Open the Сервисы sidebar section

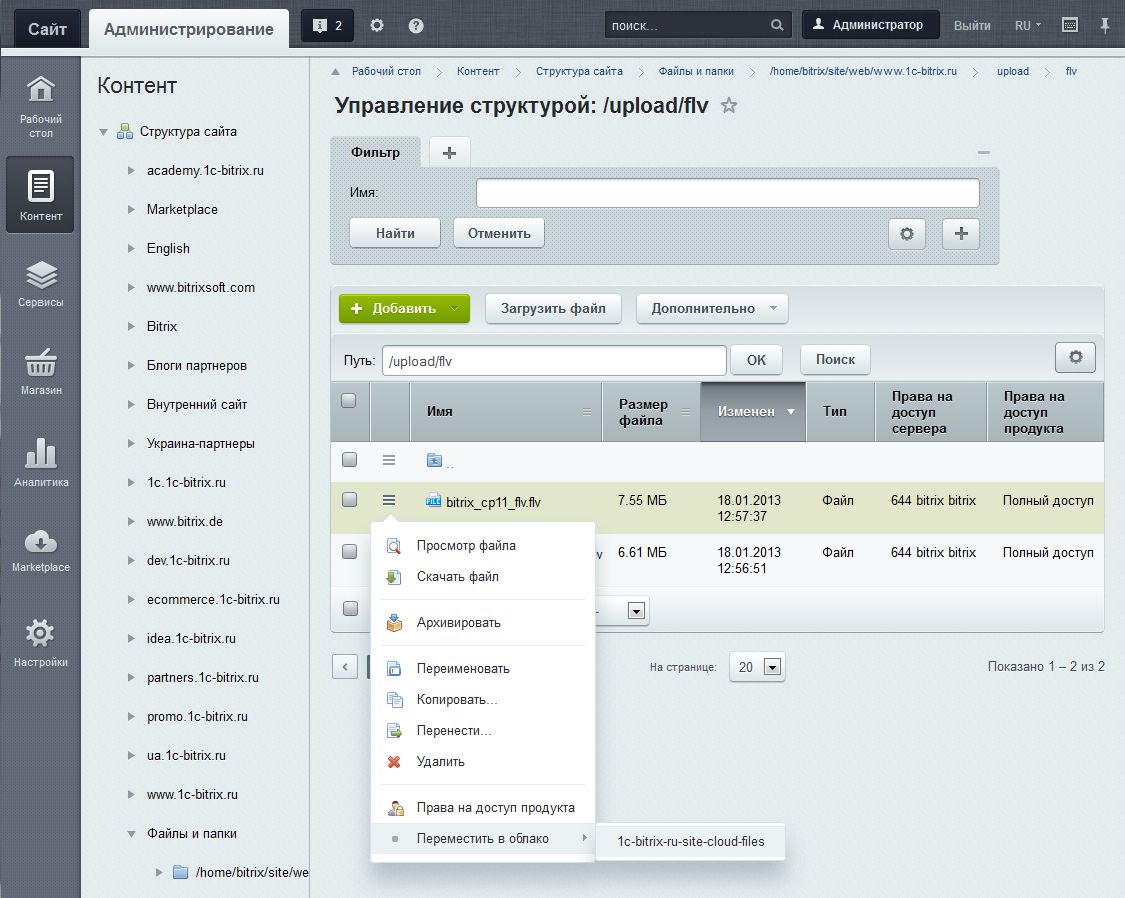tap(40, 282)
